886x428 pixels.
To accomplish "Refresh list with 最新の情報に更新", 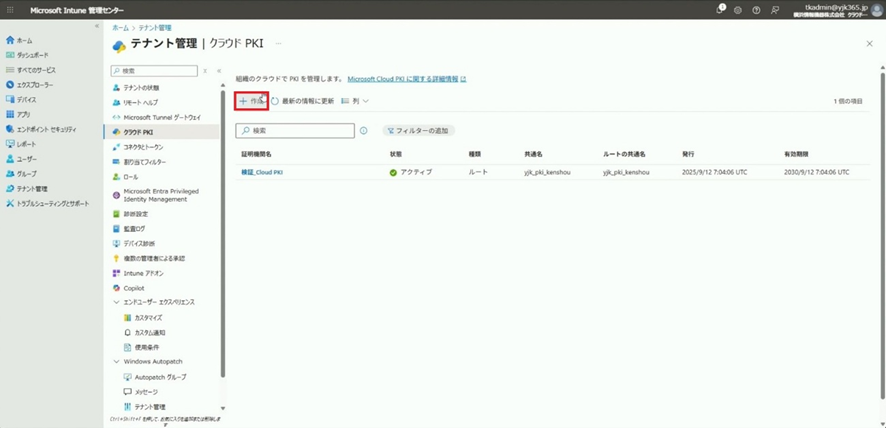I will tap(302, 101).
